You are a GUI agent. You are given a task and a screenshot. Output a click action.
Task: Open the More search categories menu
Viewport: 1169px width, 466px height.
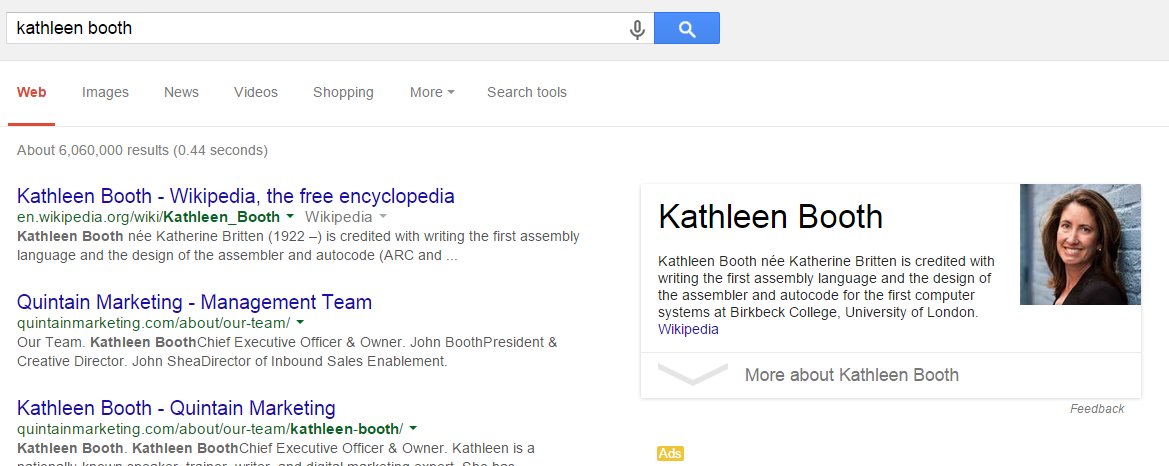click(x=432, y=92)
